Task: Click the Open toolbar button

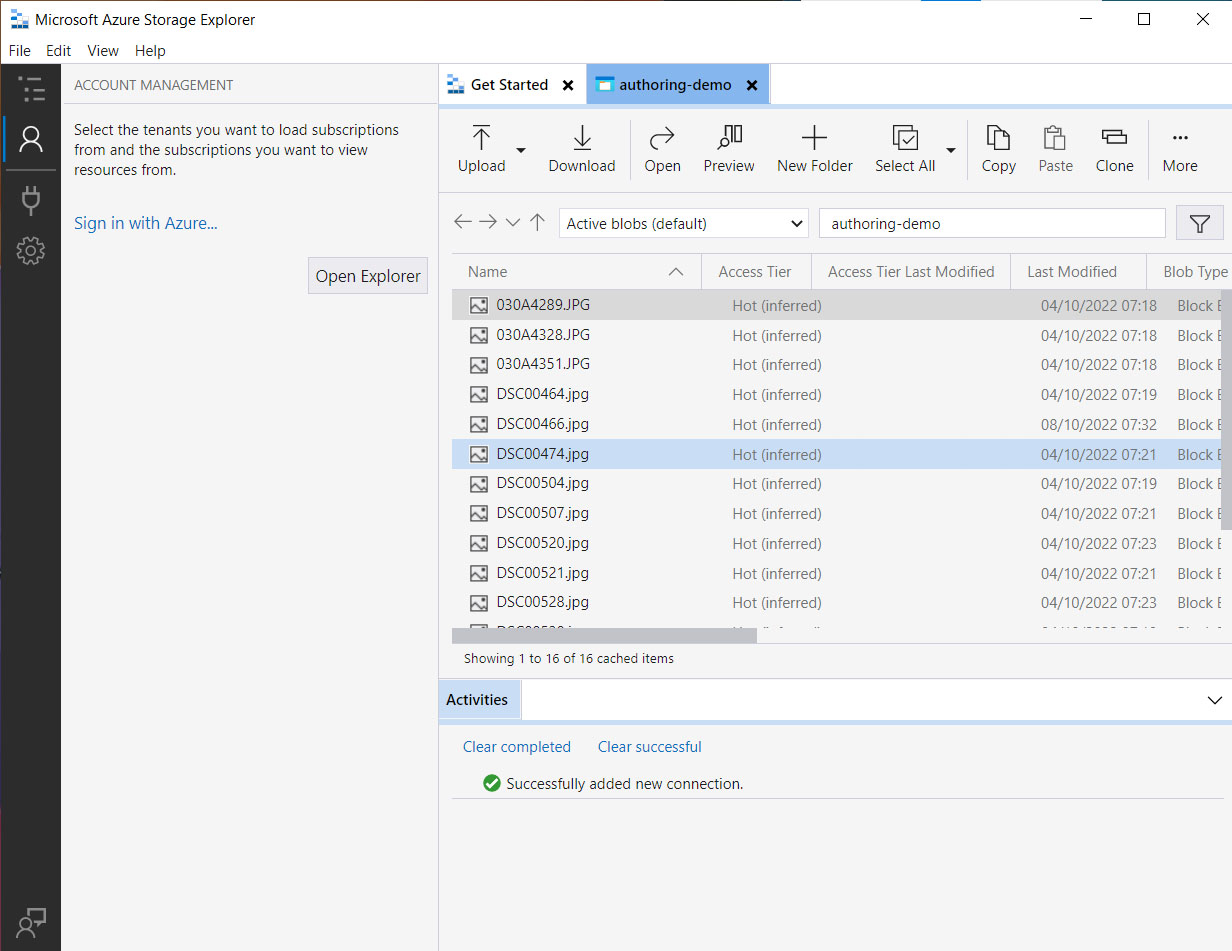Action: coord(662,150)
